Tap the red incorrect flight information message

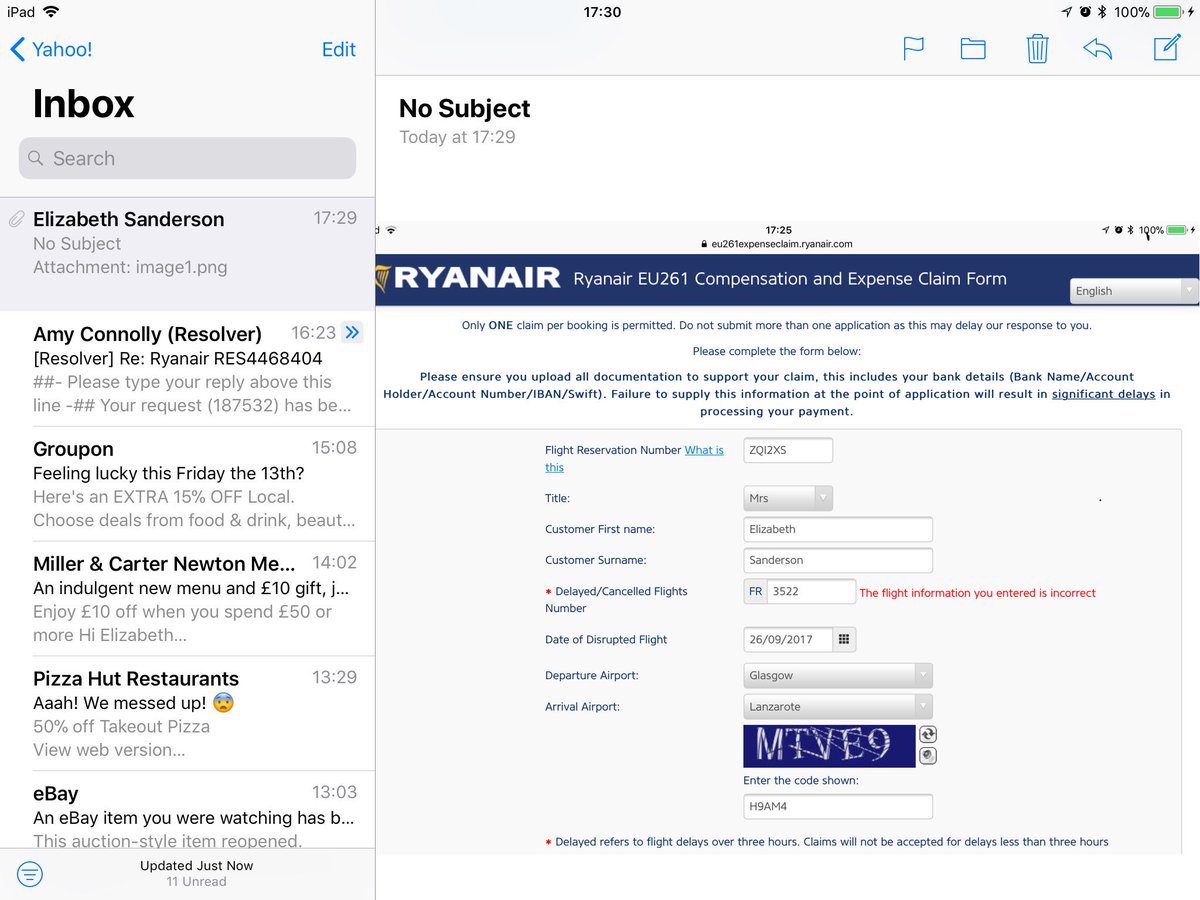point(977,593)
